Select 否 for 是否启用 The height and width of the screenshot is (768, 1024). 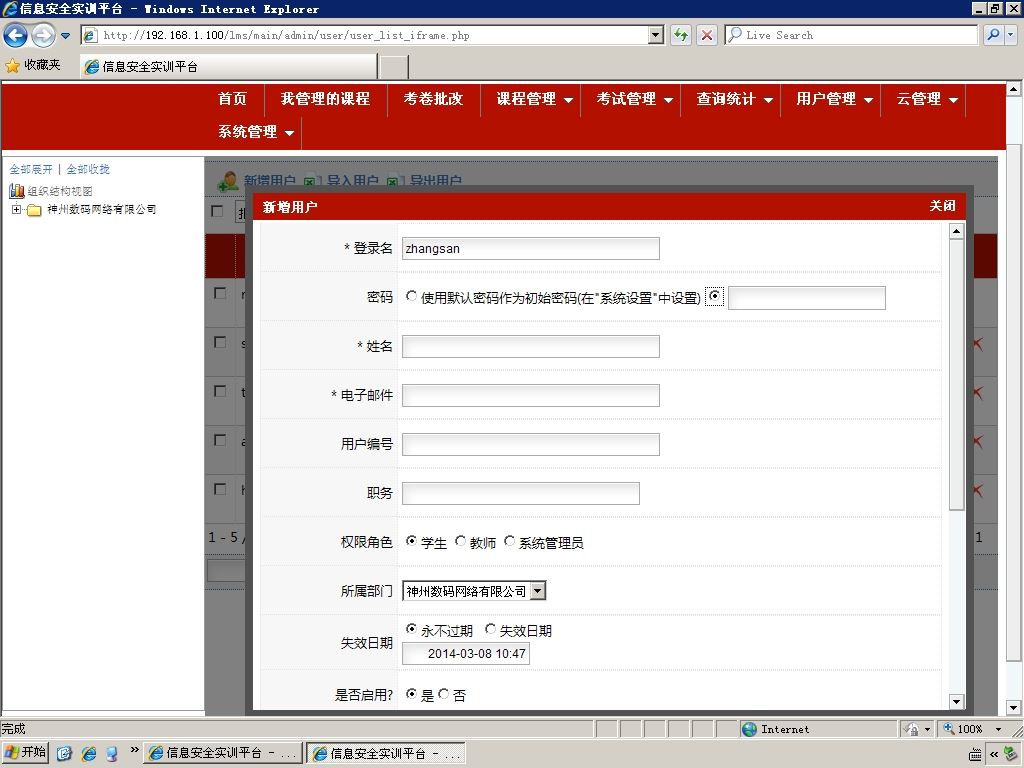click(444, 694)
